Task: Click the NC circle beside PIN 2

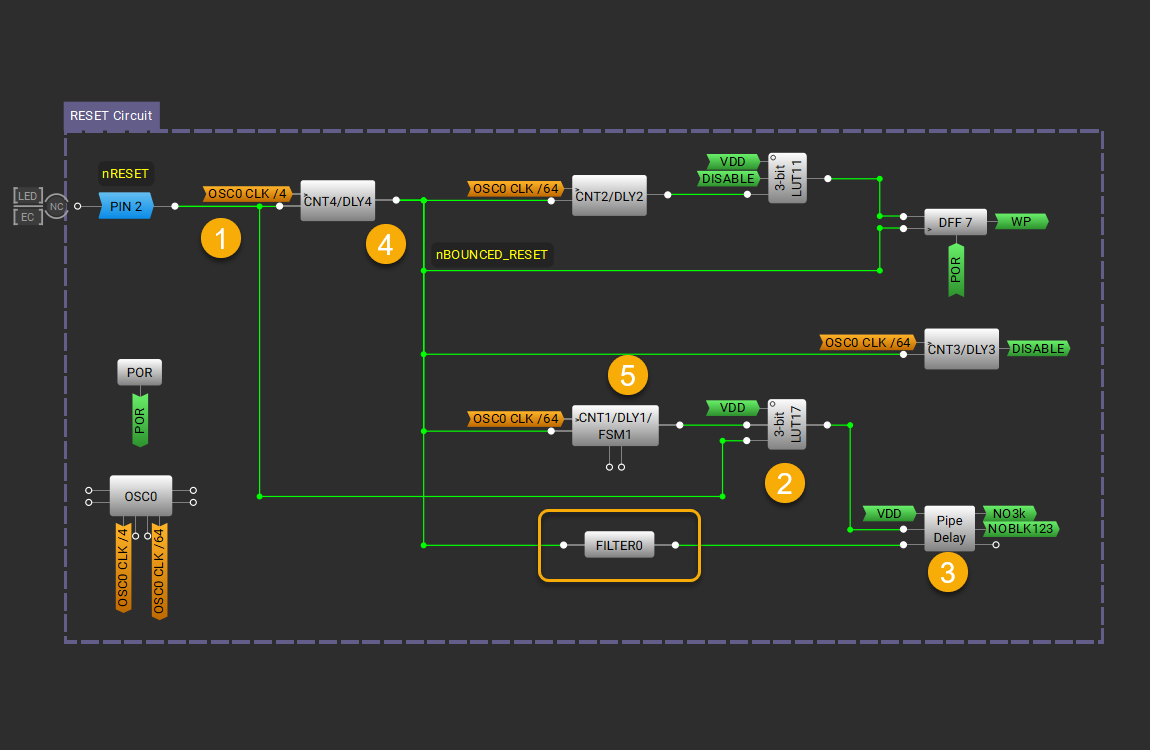Action: 57,206
